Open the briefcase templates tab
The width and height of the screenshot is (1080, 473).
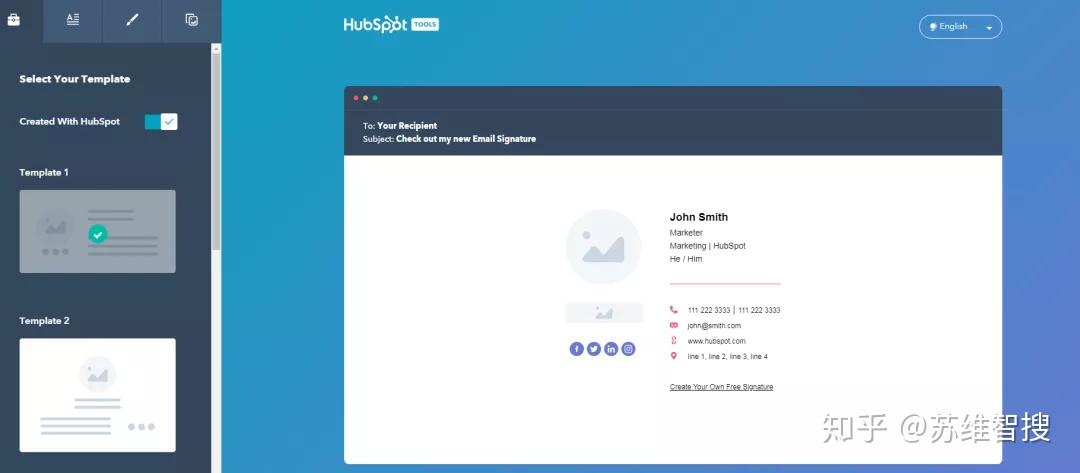13,20
